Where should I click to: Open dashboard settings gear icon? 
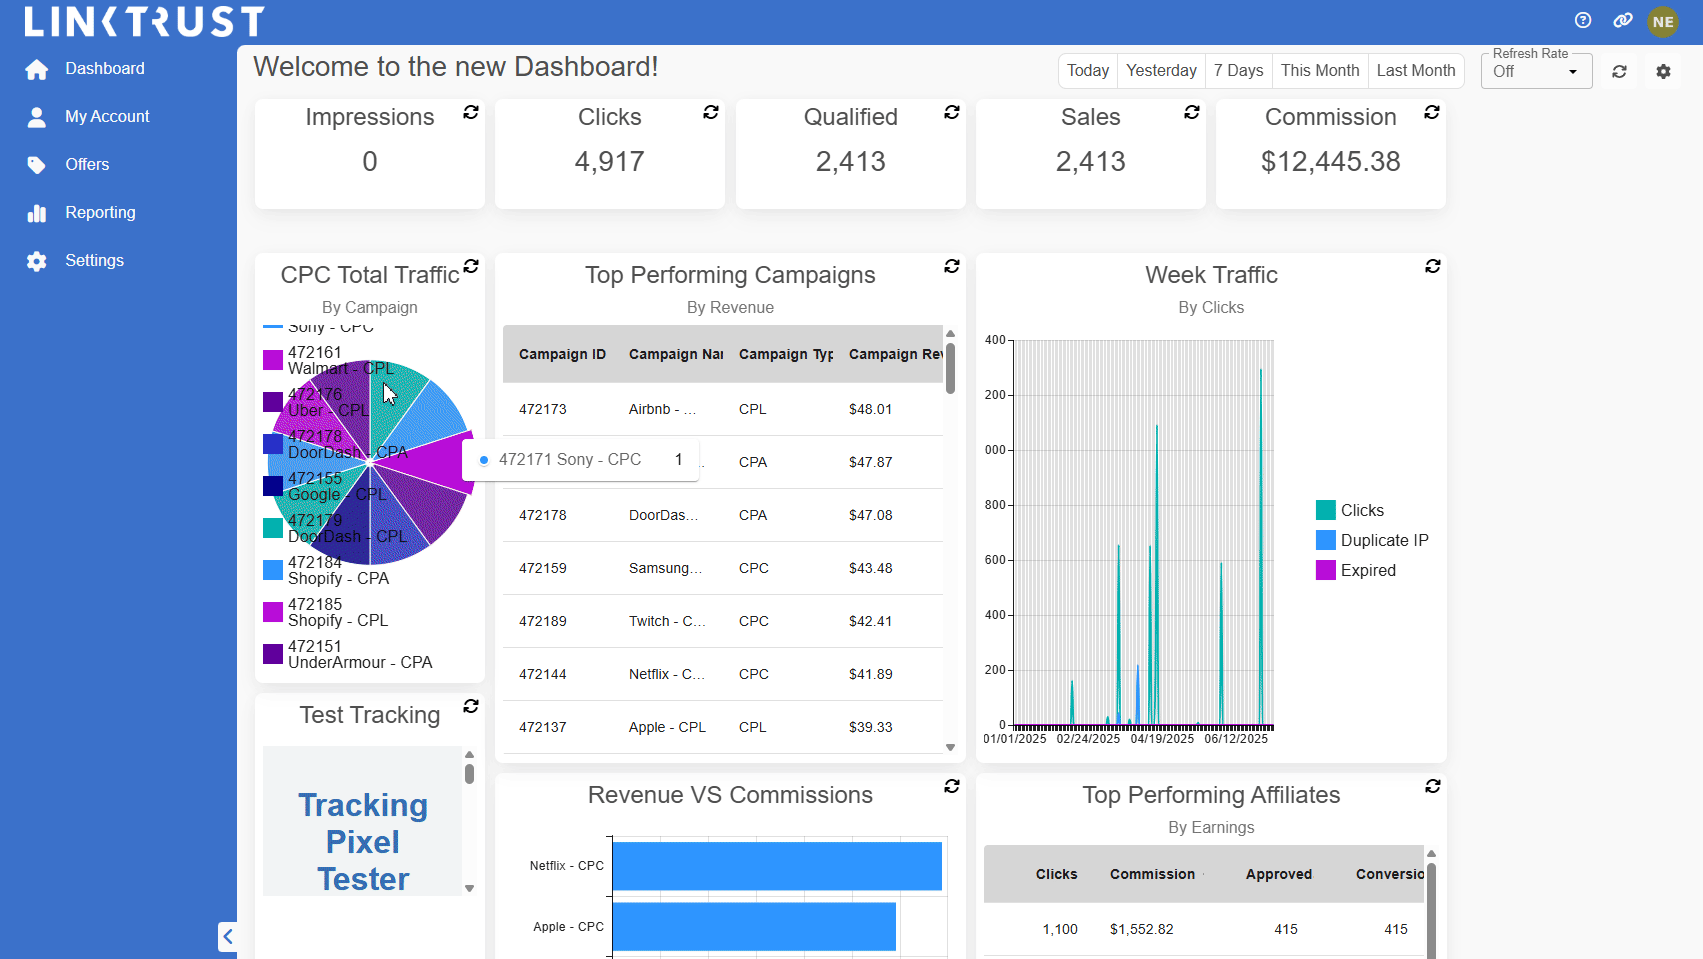click(1663, 71)
